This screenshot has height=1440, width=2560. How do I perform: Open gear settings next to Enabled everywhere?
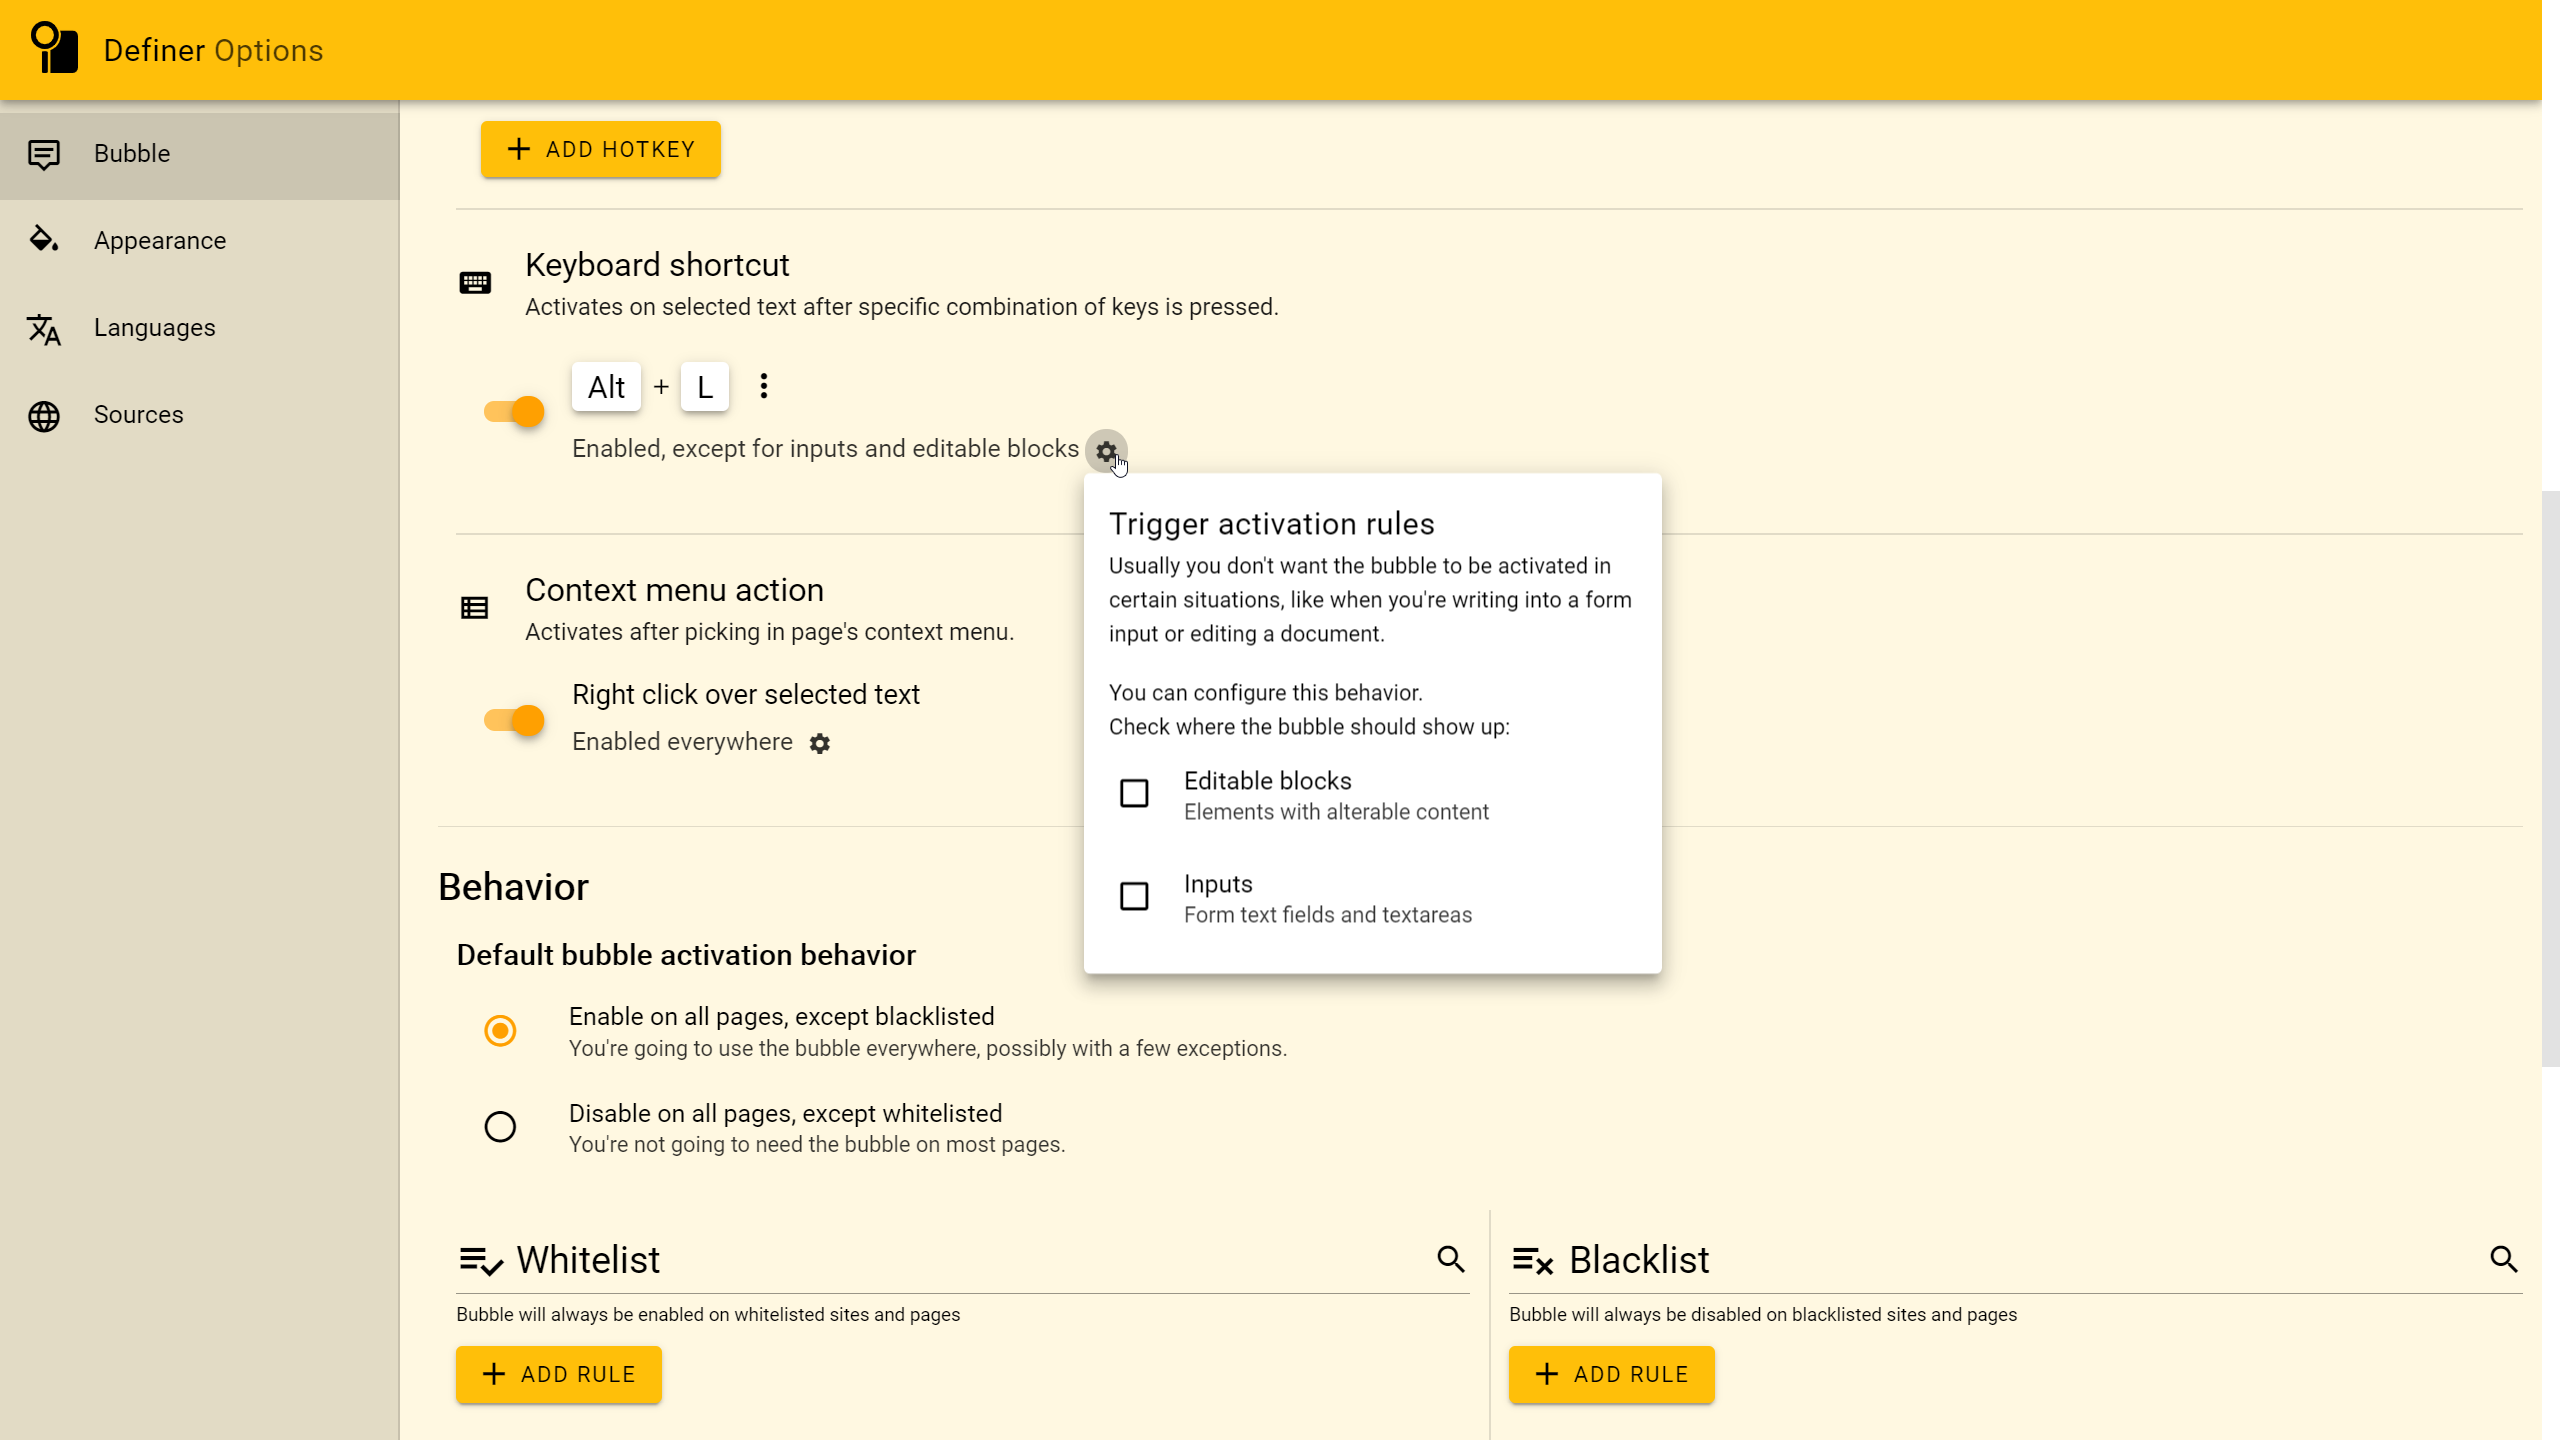point(820,743)
